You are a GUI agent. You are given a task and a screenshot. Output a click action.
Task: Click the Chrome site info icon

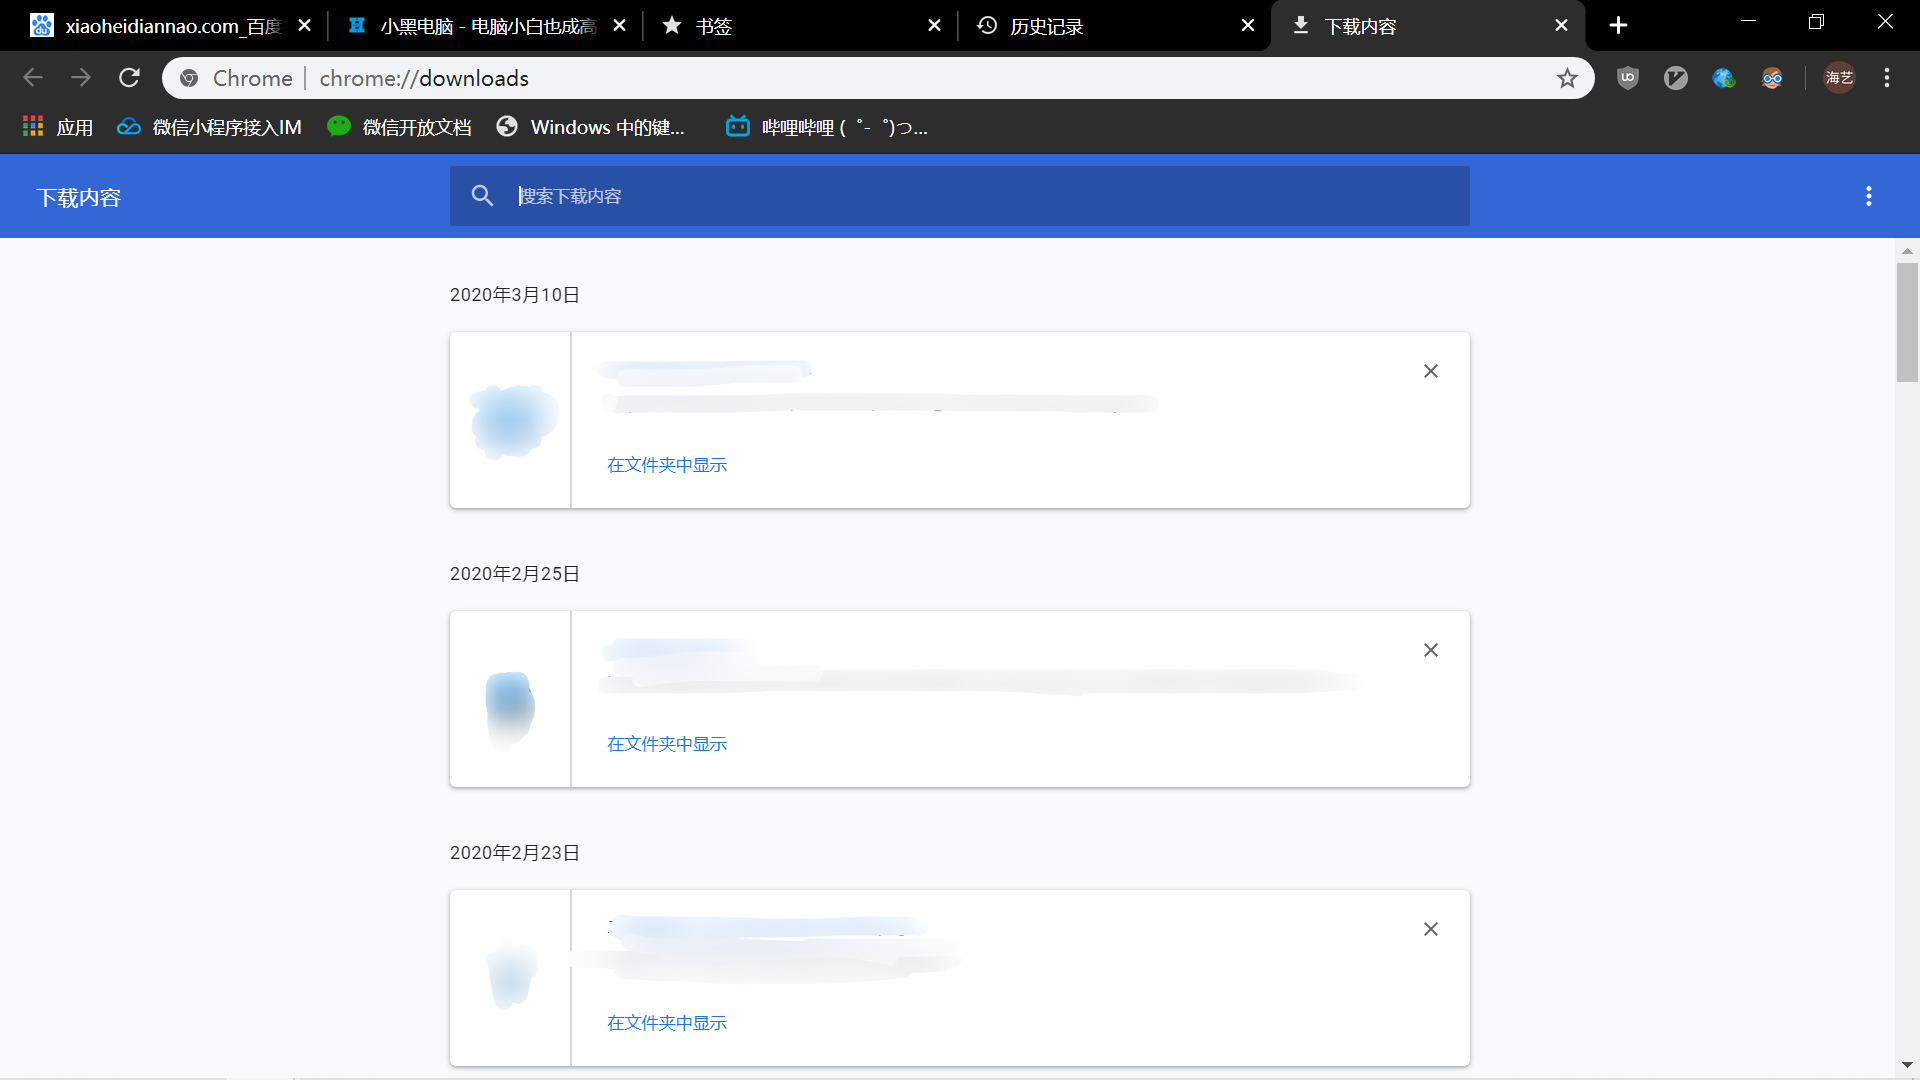[x=189, y=78]
